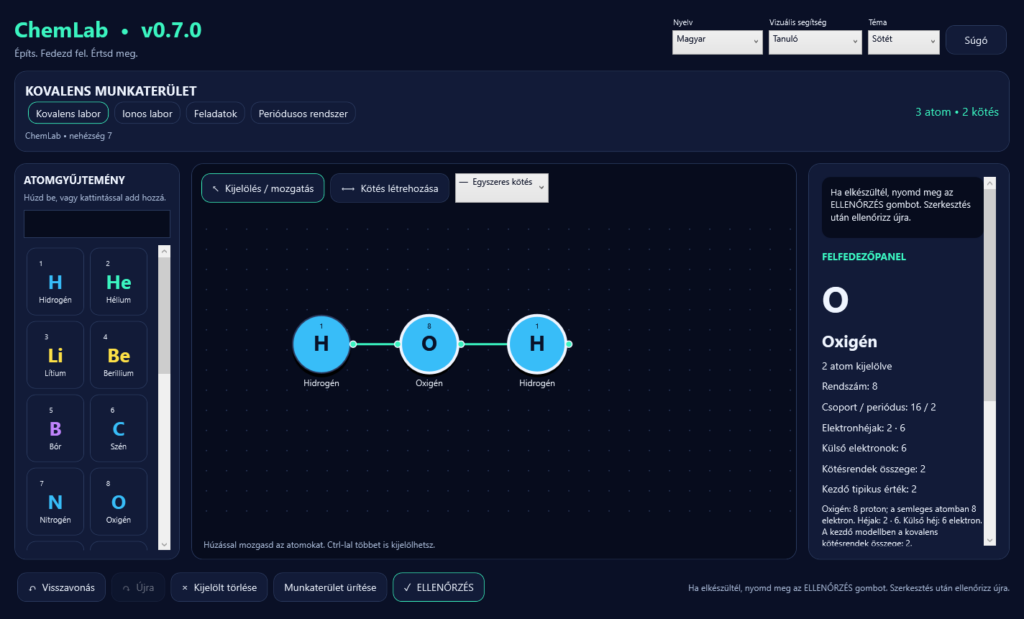Choose the Szén (C) element tile
The height and width of the screenshot is (619, 1024).
(x=118, y=428)
